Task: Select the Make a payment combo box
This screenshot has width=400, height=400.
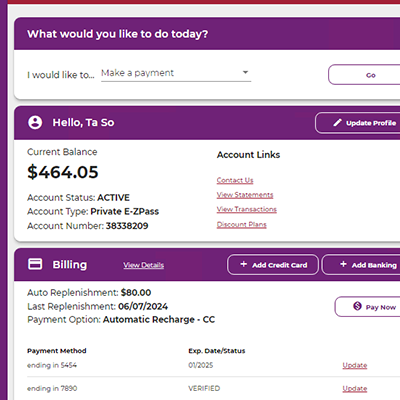Action: (176, 73)
